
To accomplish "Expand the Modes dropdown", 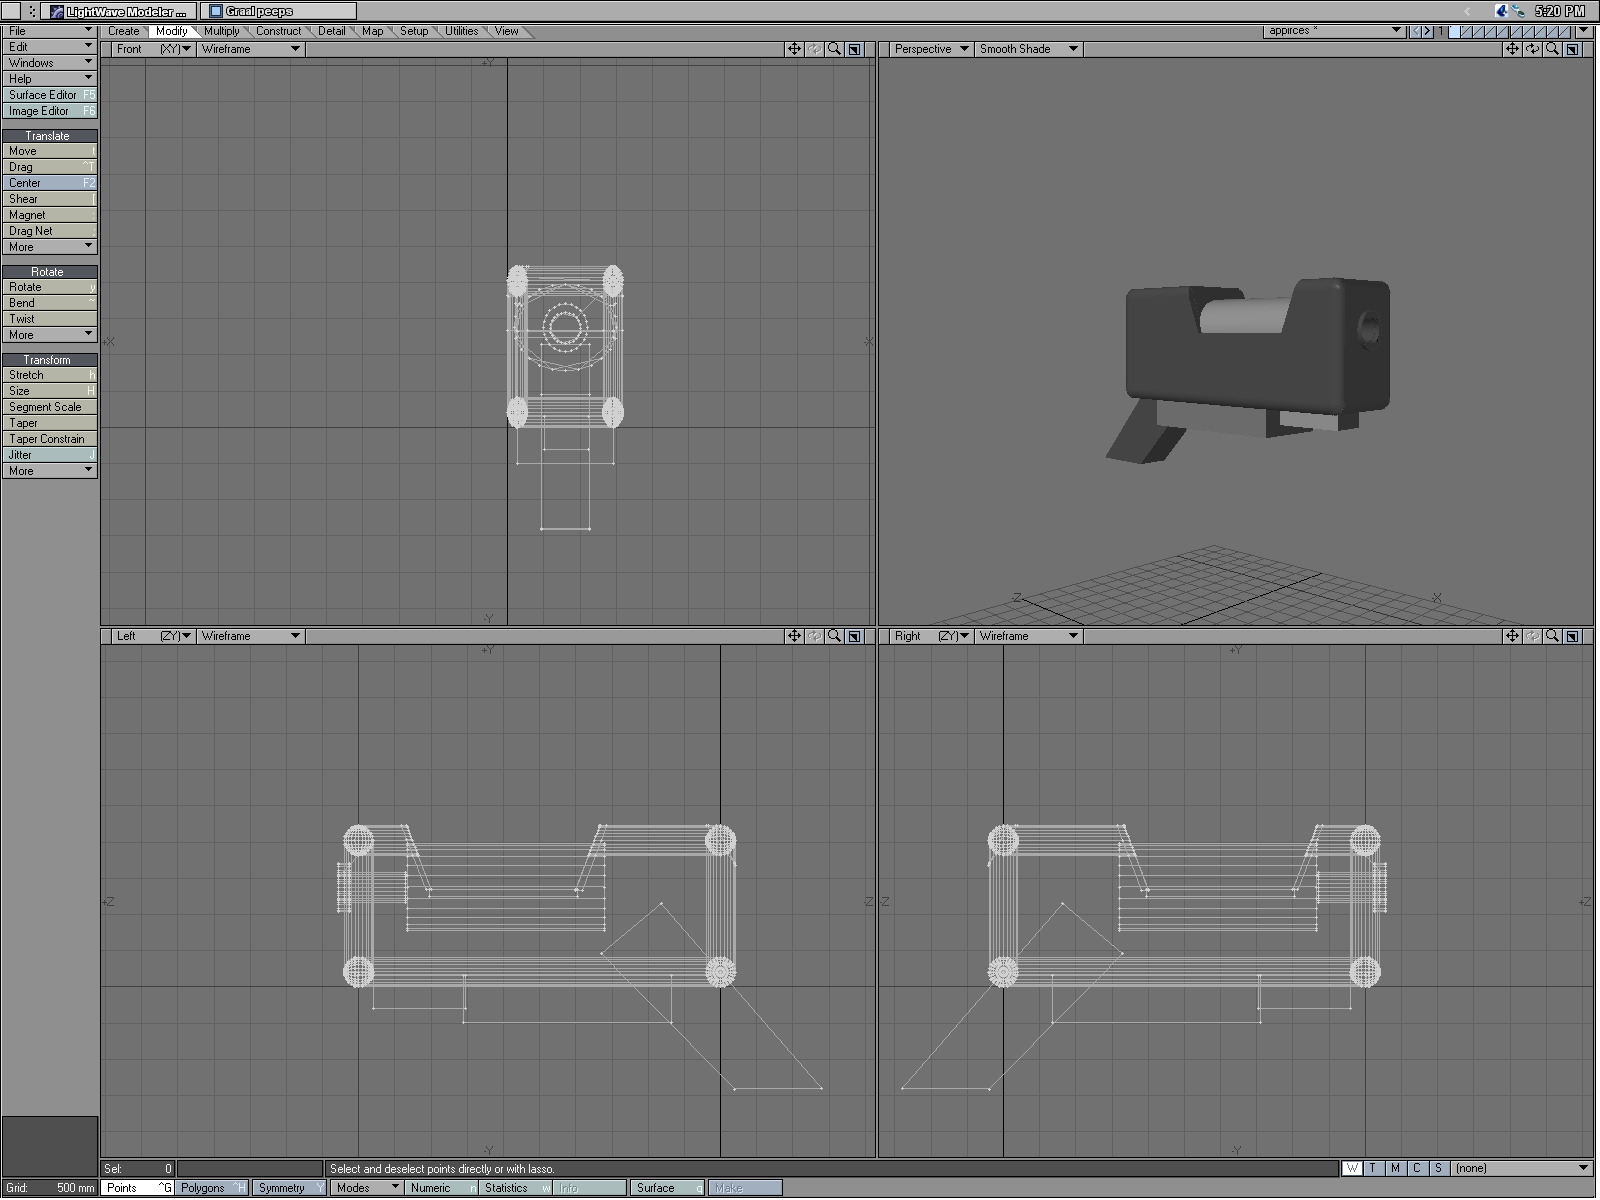I will [x=367, y=1188].
